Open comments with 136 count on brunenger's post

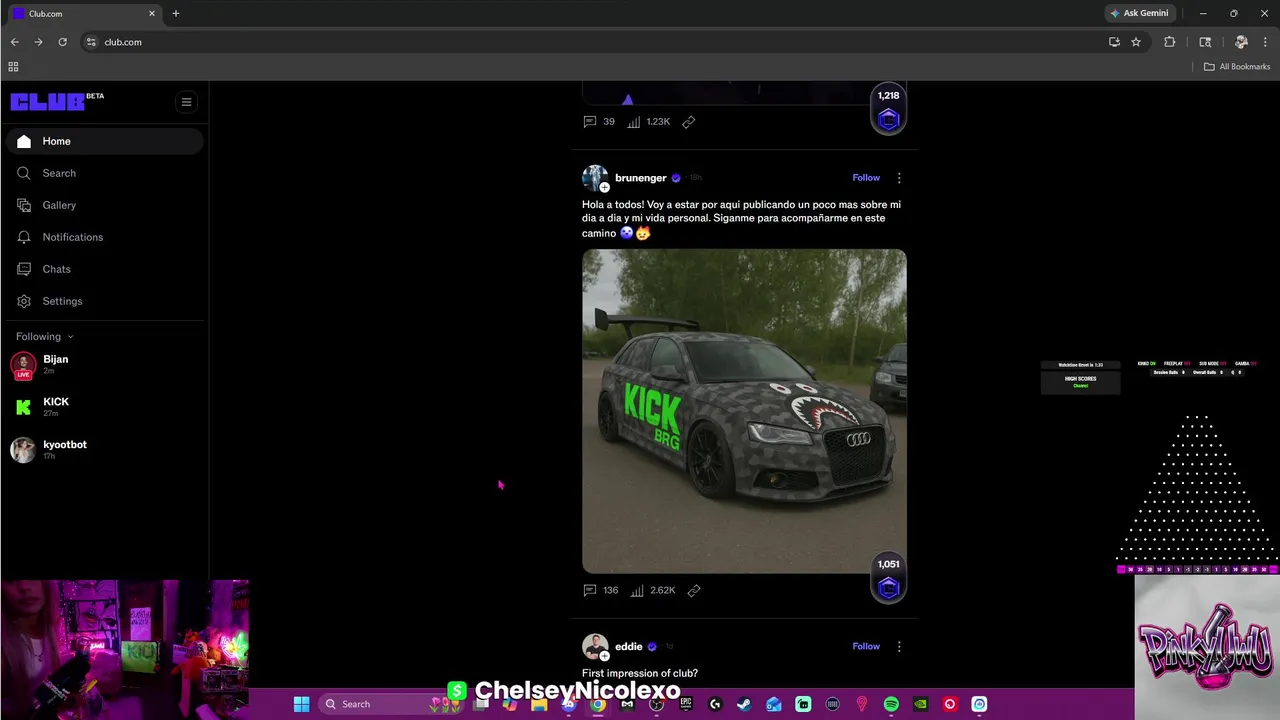pyautogui.click(x=601, y=590)
